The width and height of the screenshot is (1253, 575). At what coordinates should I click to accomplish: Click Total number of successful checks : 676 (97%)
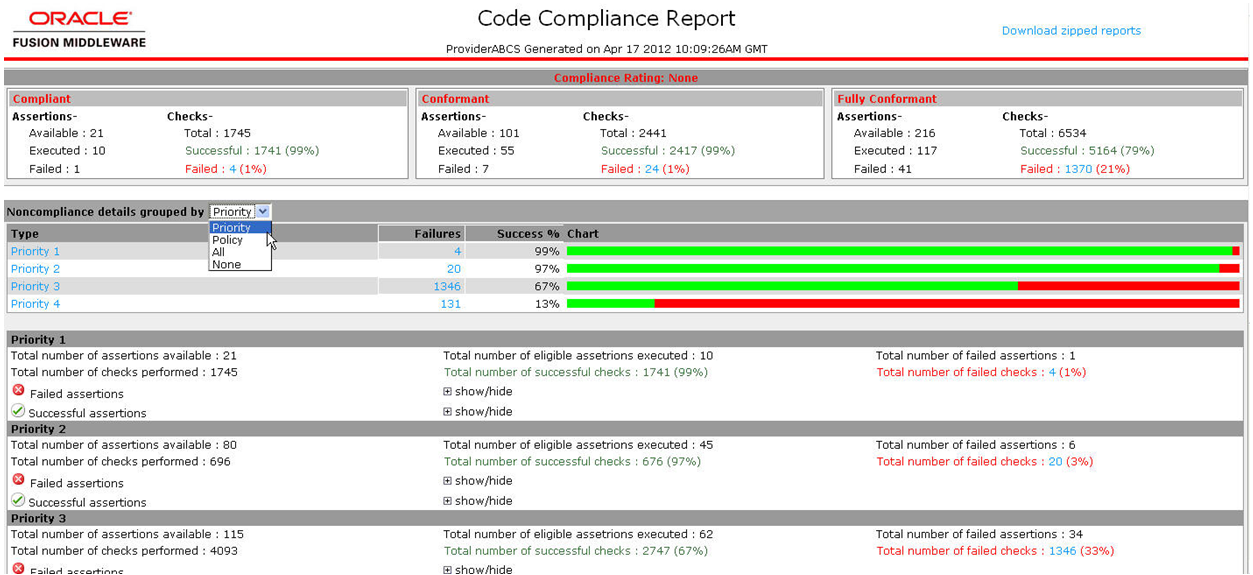click(572, 462)
